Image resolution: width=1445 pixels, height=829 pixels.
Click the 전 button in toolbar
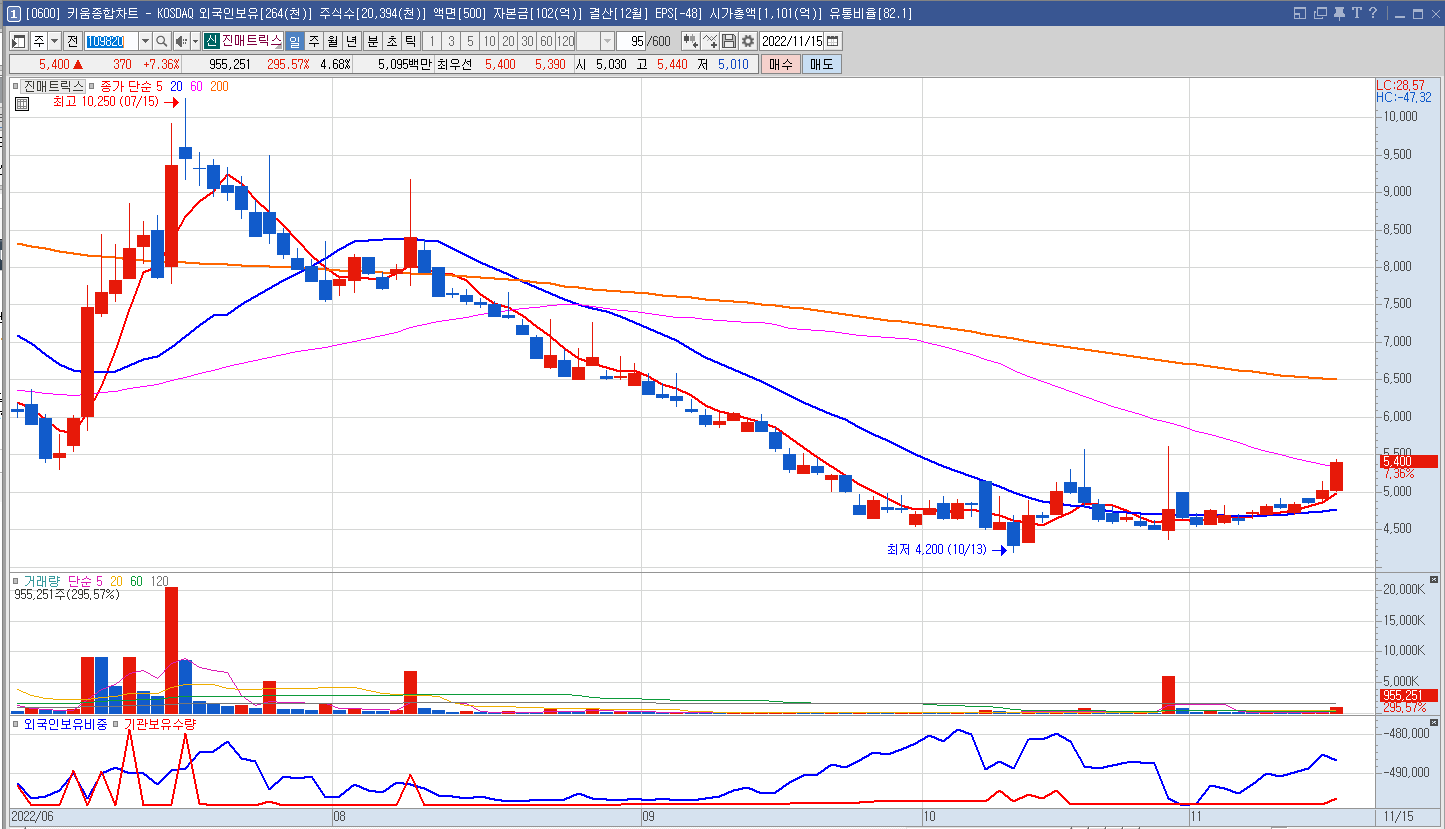tap(72, 41)
